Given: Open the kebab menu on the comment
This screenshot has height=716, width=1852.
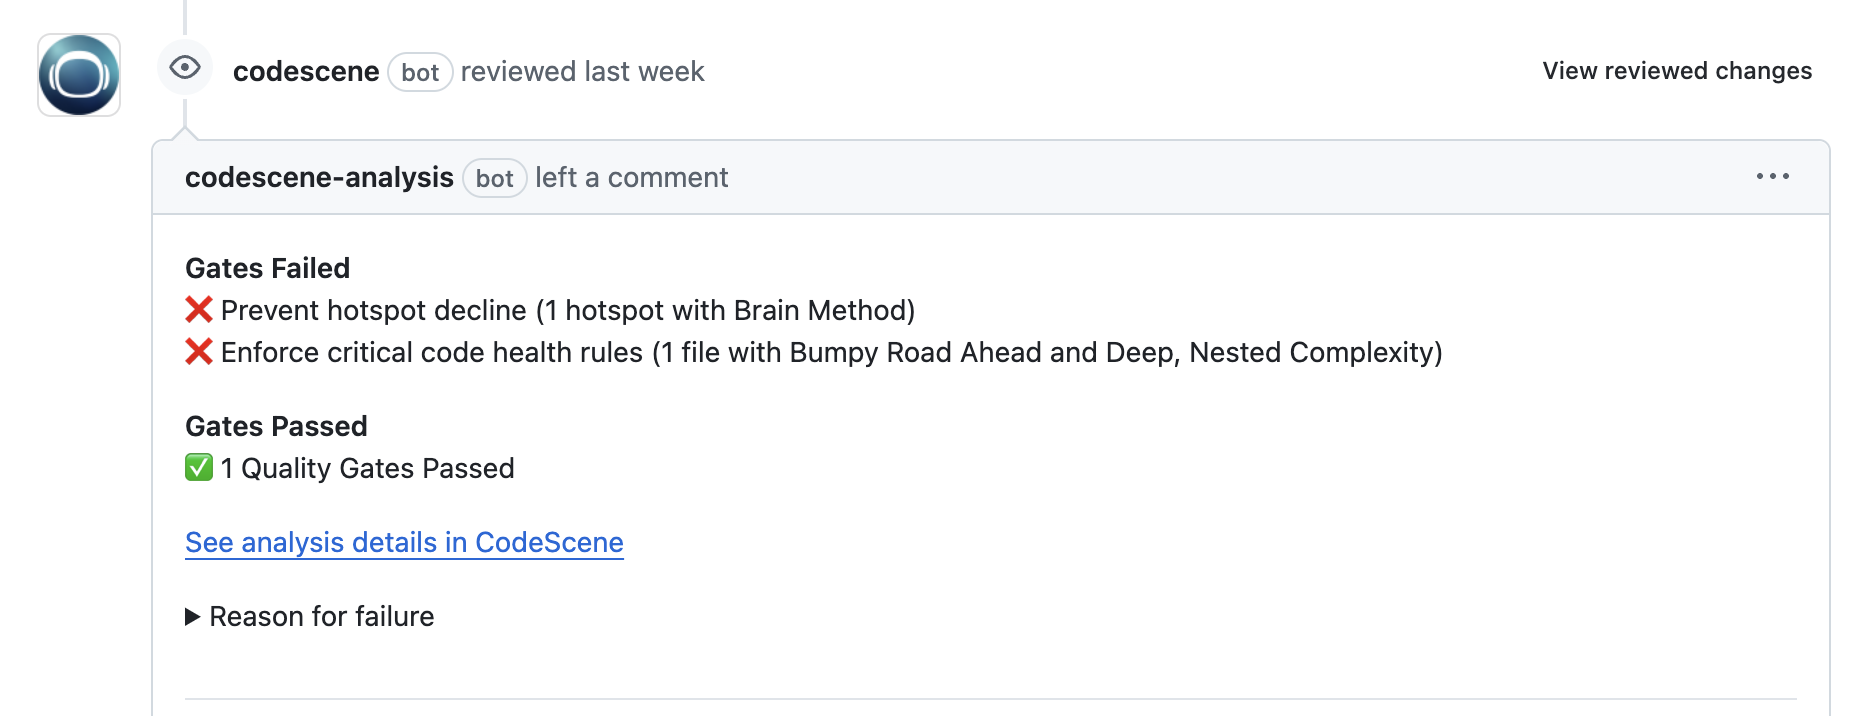Looking at the screenshot, I should [1772, 177].
